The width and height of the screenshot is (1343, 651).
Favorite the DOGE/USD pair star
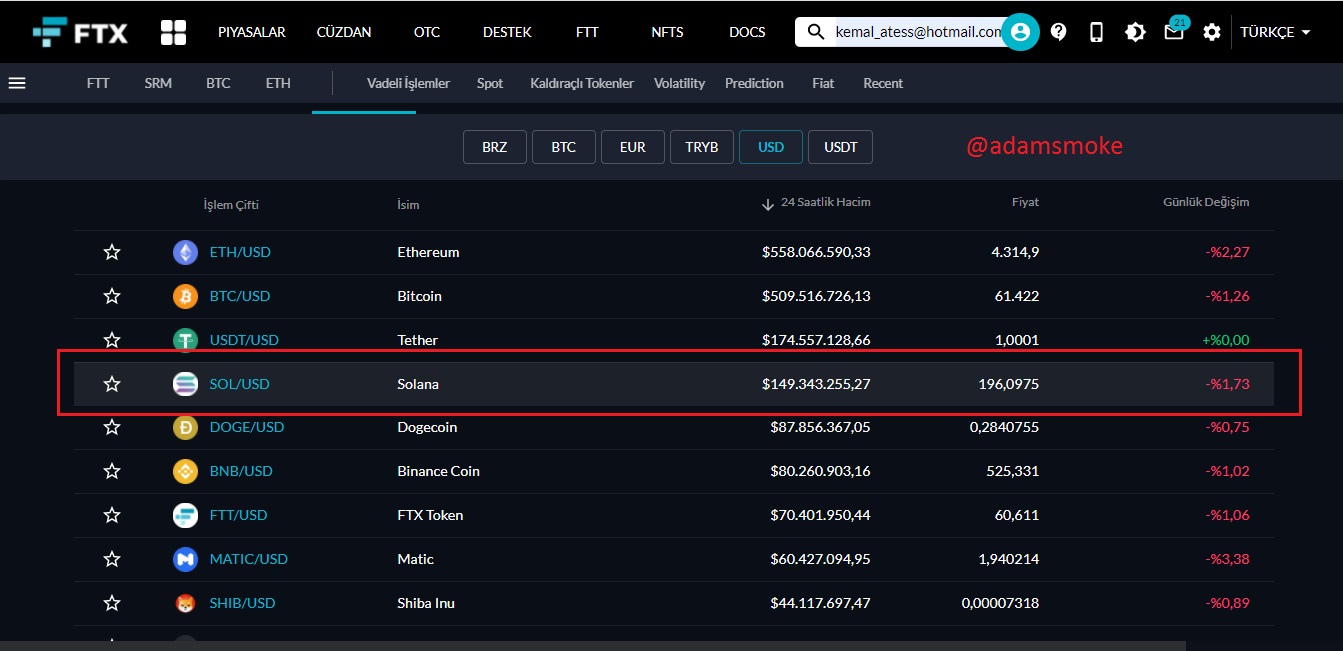click(112, 427)
